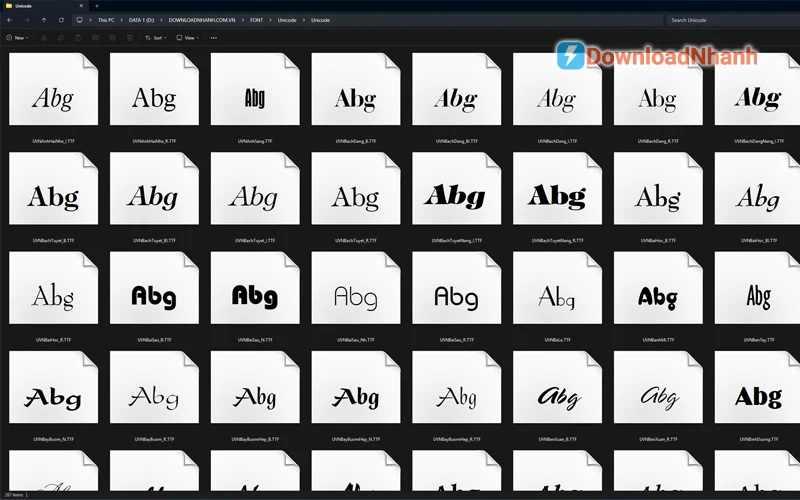Select UVNBachDang_BI.TTF font thumbnail

pos(457,89)
